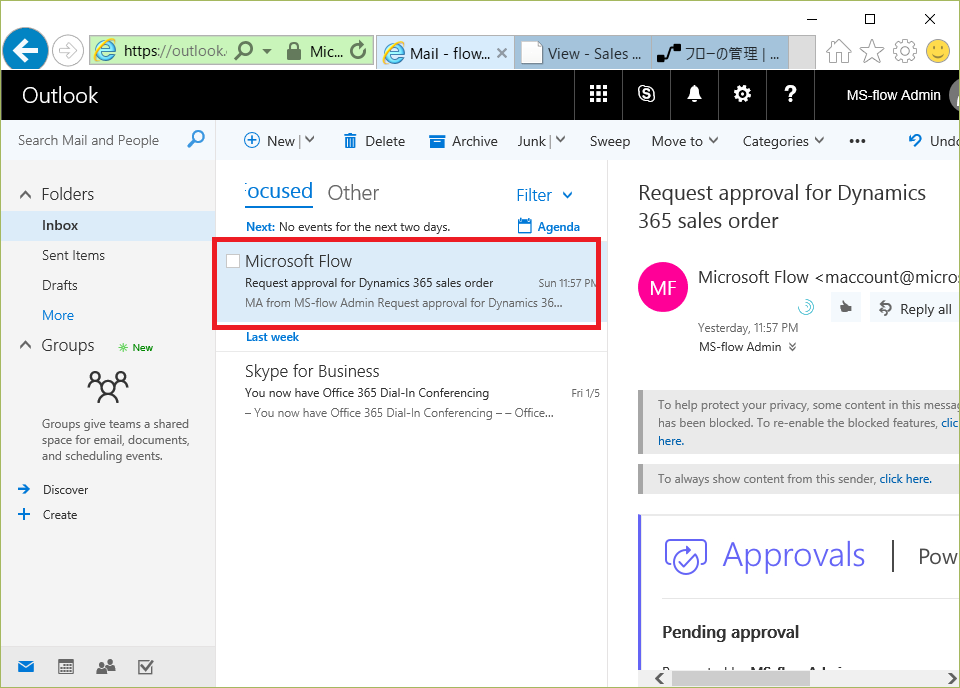The width and height of the screenshot is (960, 688).
Task: Click the Discover groups arrow
Action: [24, 489]
